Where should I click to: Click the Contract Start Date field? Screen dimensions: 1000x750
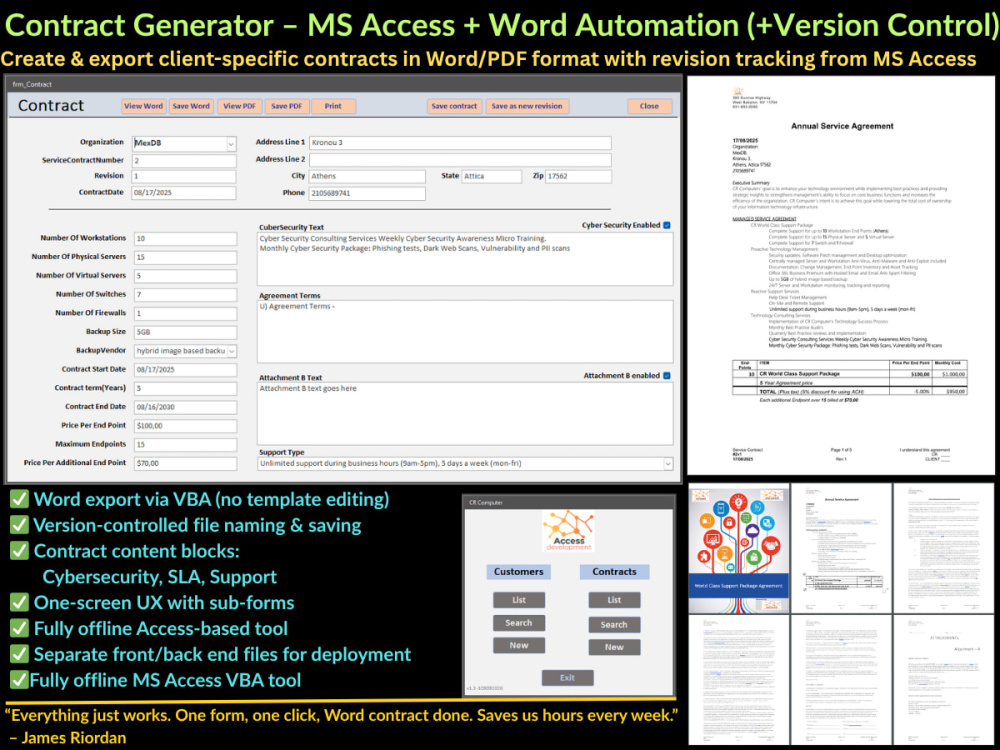pos(186,370)
